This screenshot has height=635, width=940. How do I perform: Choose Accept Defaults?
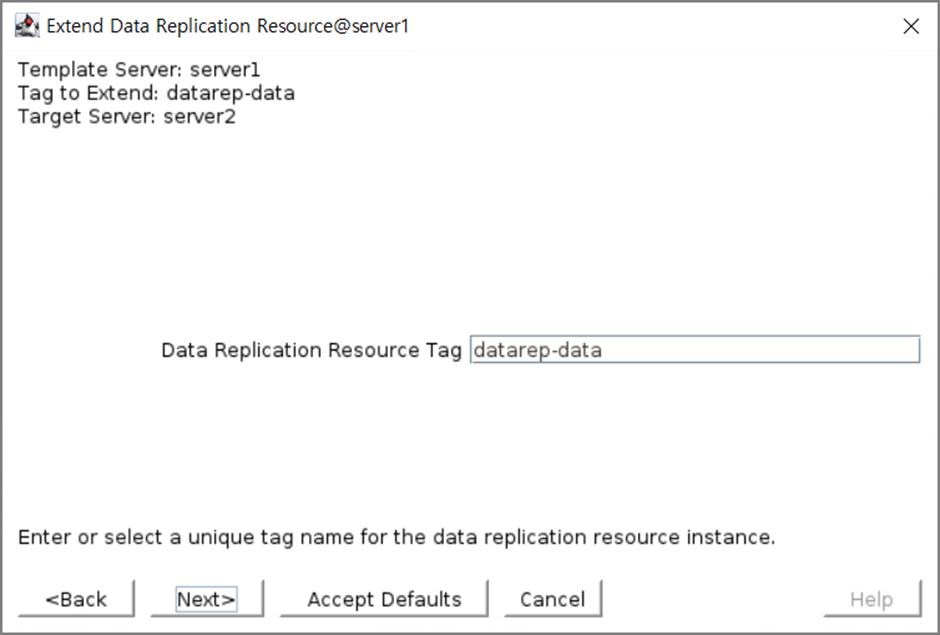384,598
